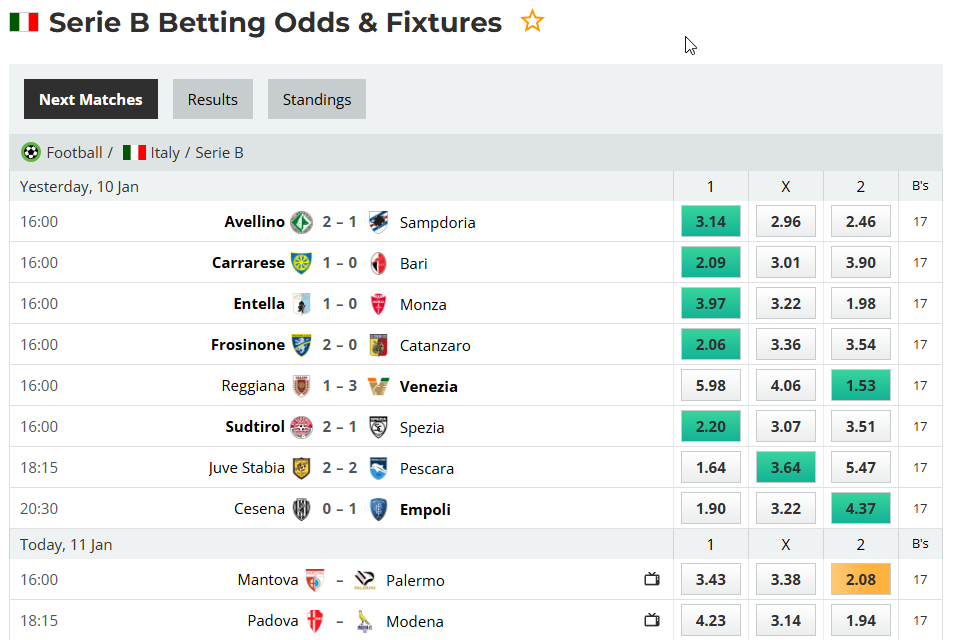Open the Italy breadcrumb link
The image size is (954, 640).
point(165,152)
